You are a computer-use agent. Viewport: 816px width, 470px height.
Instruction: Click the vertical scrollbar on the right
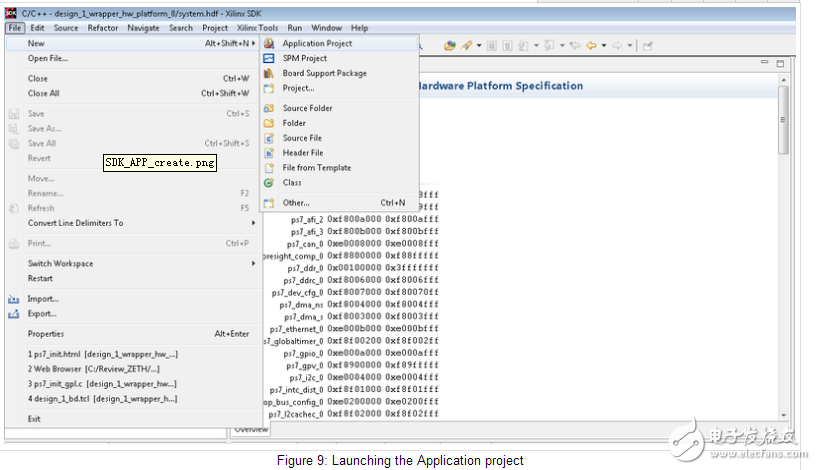(783, 120)
